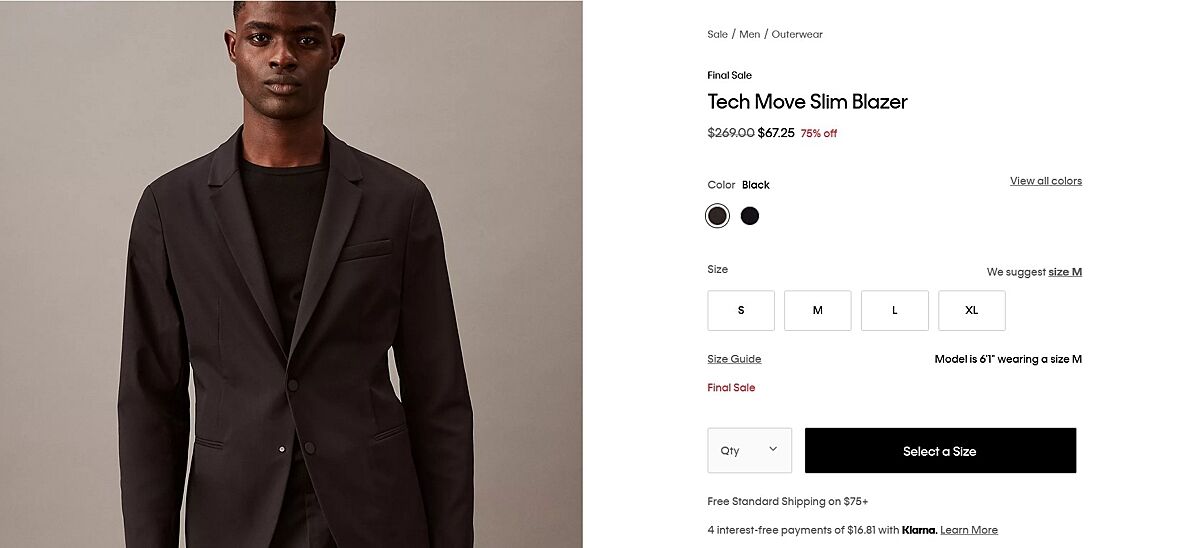The image size is (1200, 548).
Task: Choose the second dark navy color swatch
Action: tap(750, 216)
